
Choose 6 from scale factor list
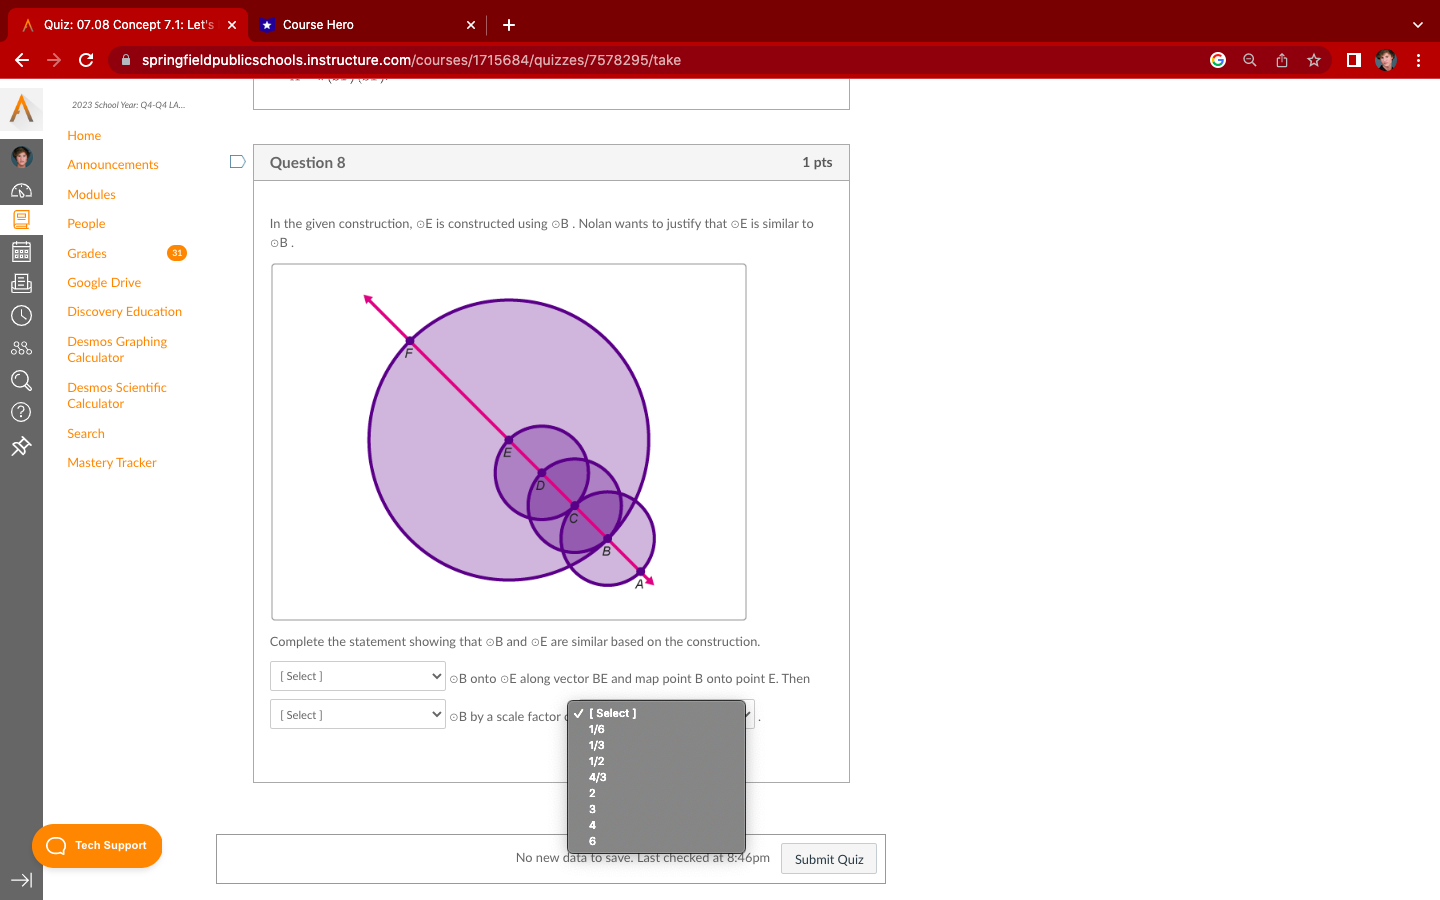(656, 841)
